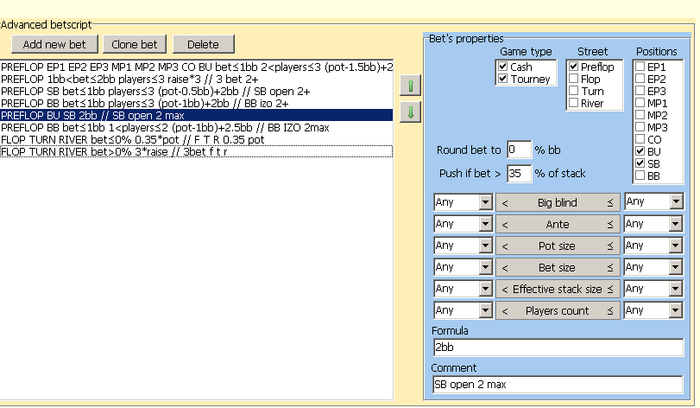700x408 pixels.
Task: Select the '// 3bet f t r' row
Action: (196, 152)
